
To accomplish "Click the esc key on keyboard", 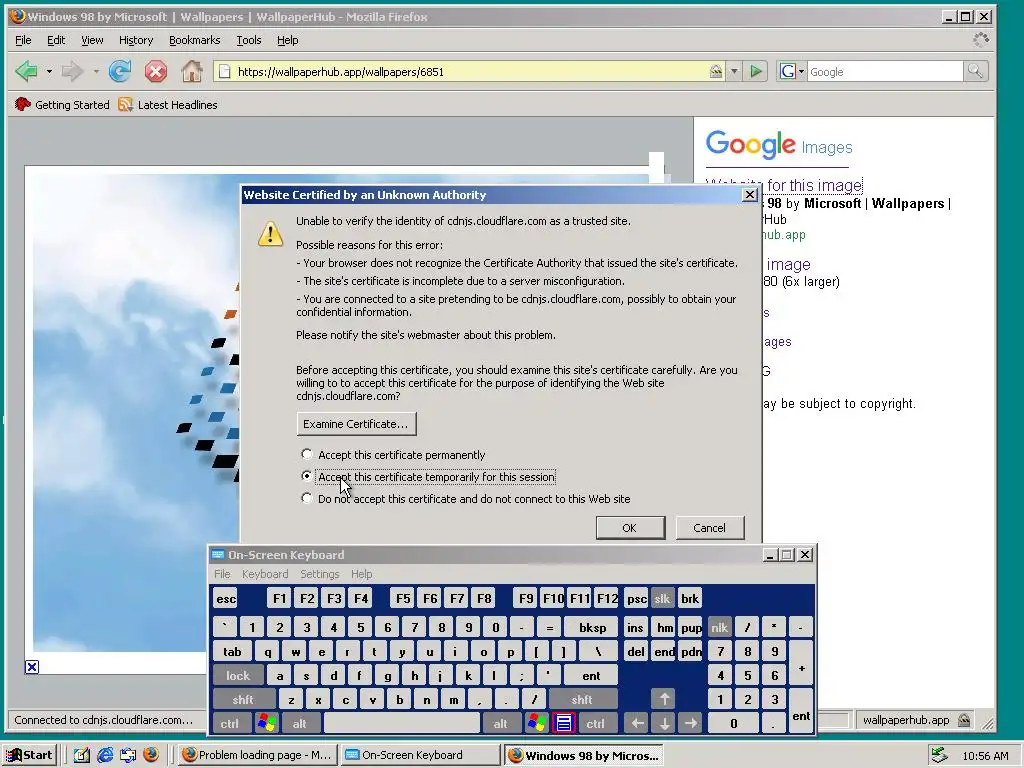I will (226, 598).
